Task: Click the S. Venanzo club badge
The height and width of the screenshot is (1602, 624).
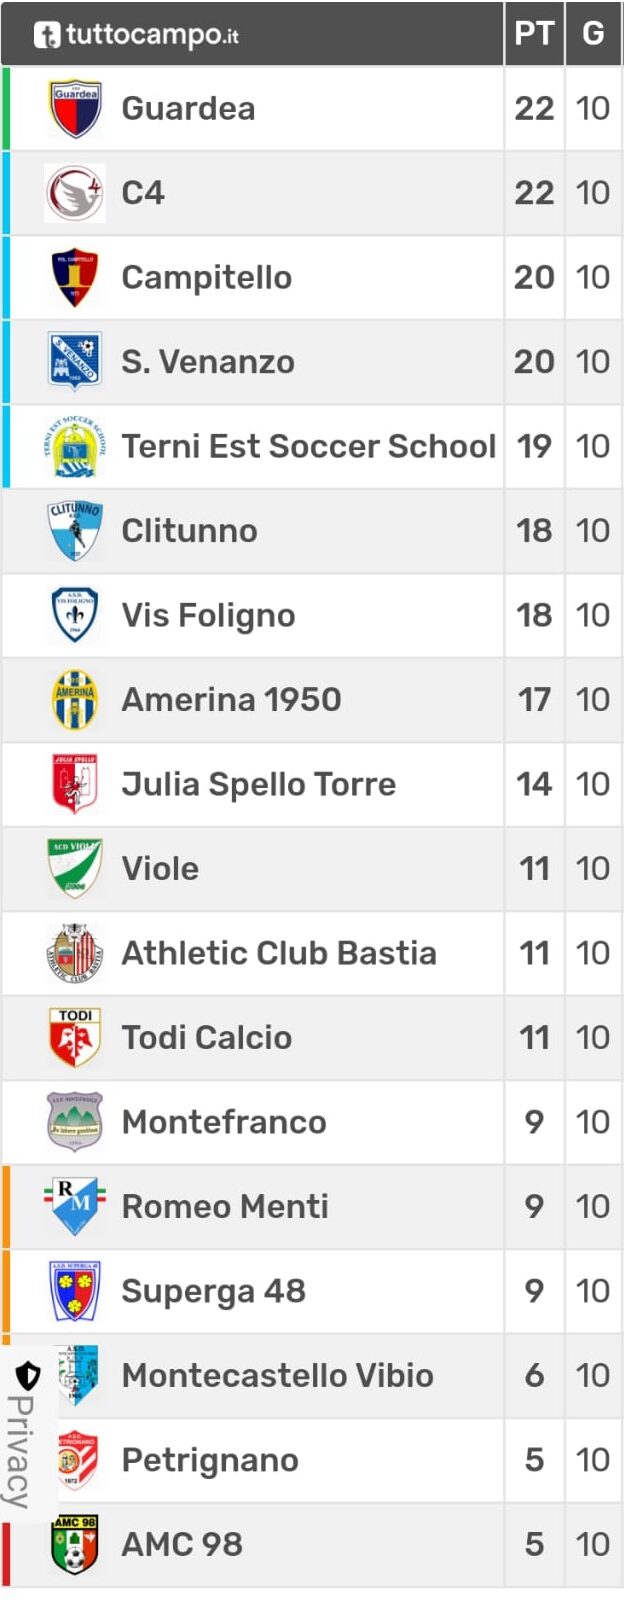Action: click(75, 362)
